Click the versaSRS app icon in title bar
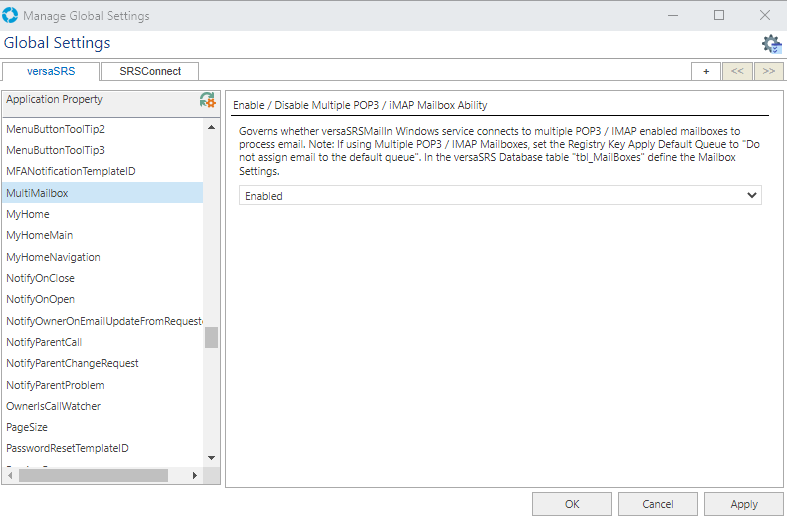 pyautogui.click(x=10, y=16)
